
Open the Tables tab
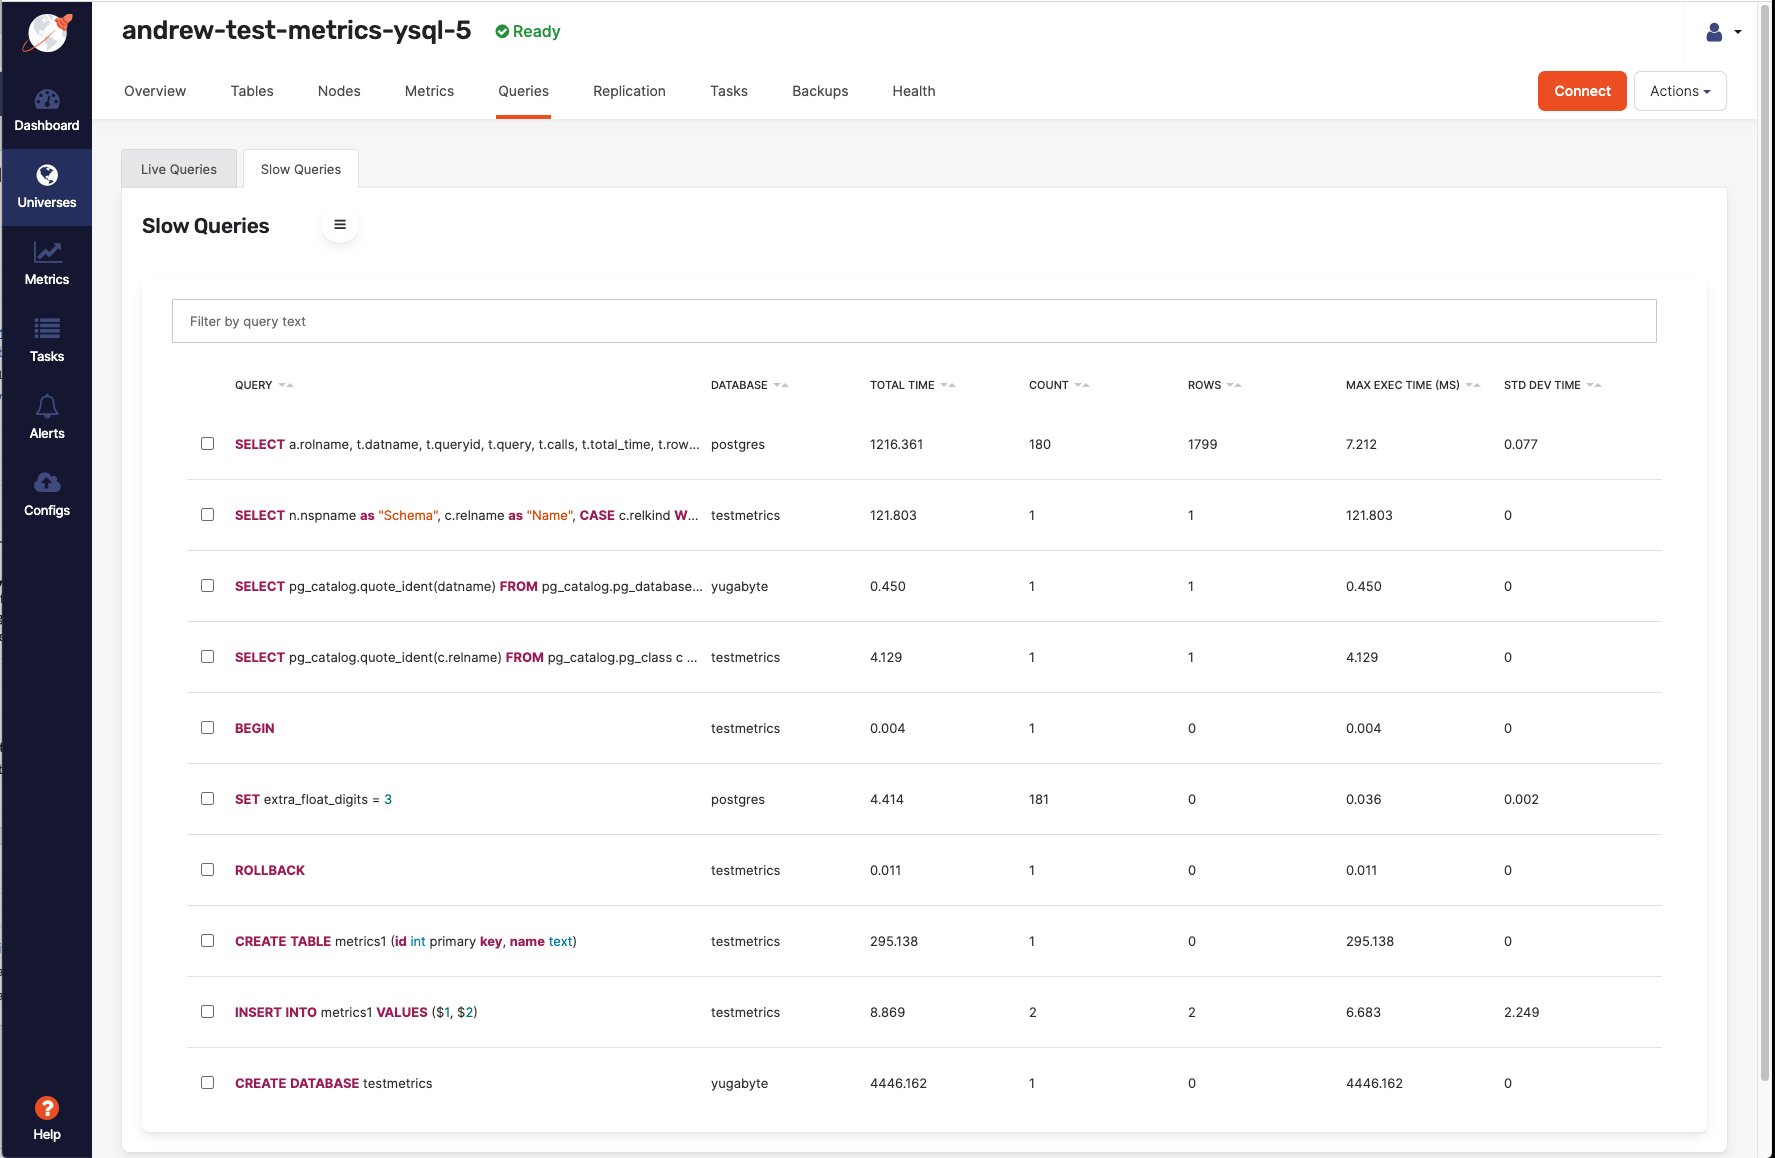tap(252, 91)
